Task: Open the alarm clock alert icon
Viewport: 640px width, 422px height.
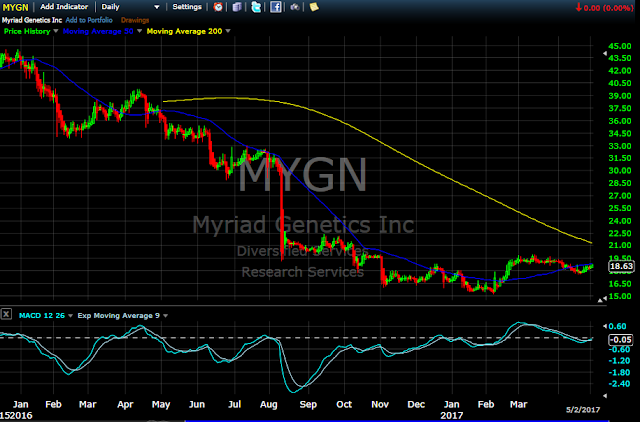Action: [218, 7]
